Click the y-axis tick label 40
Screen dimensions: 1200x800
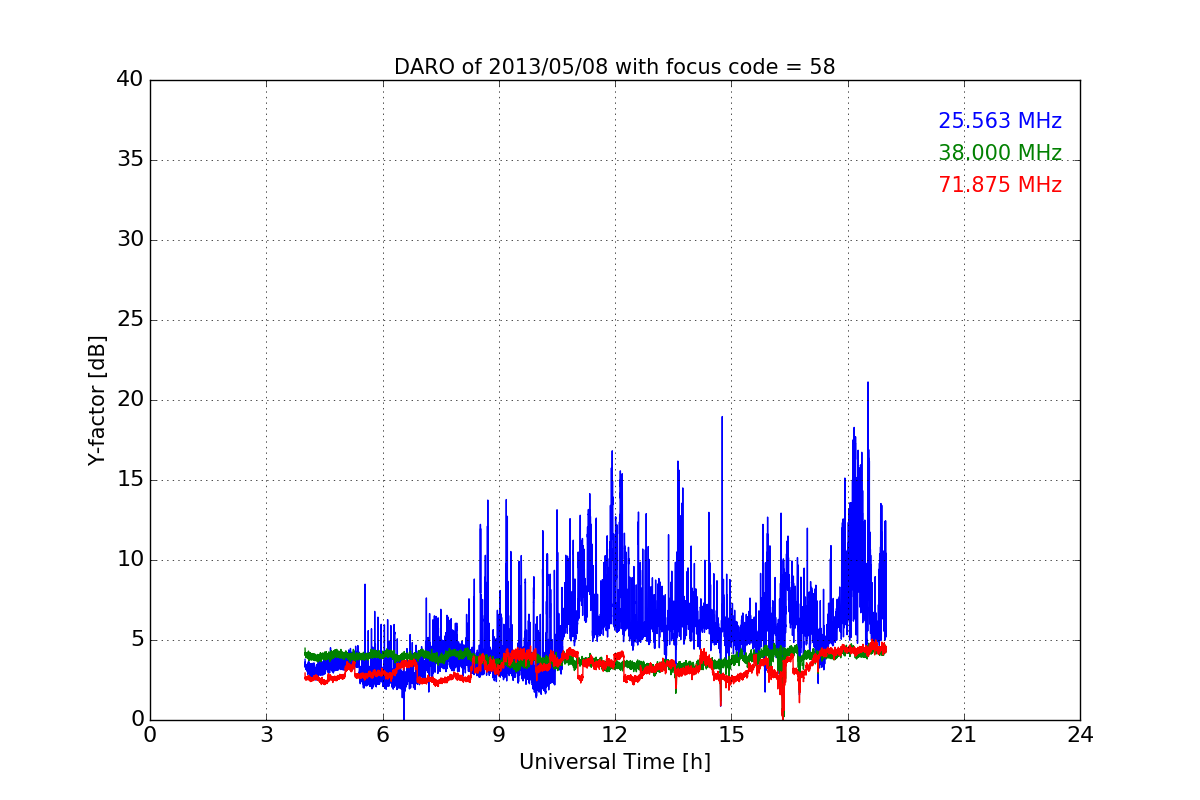pos(130,80)
